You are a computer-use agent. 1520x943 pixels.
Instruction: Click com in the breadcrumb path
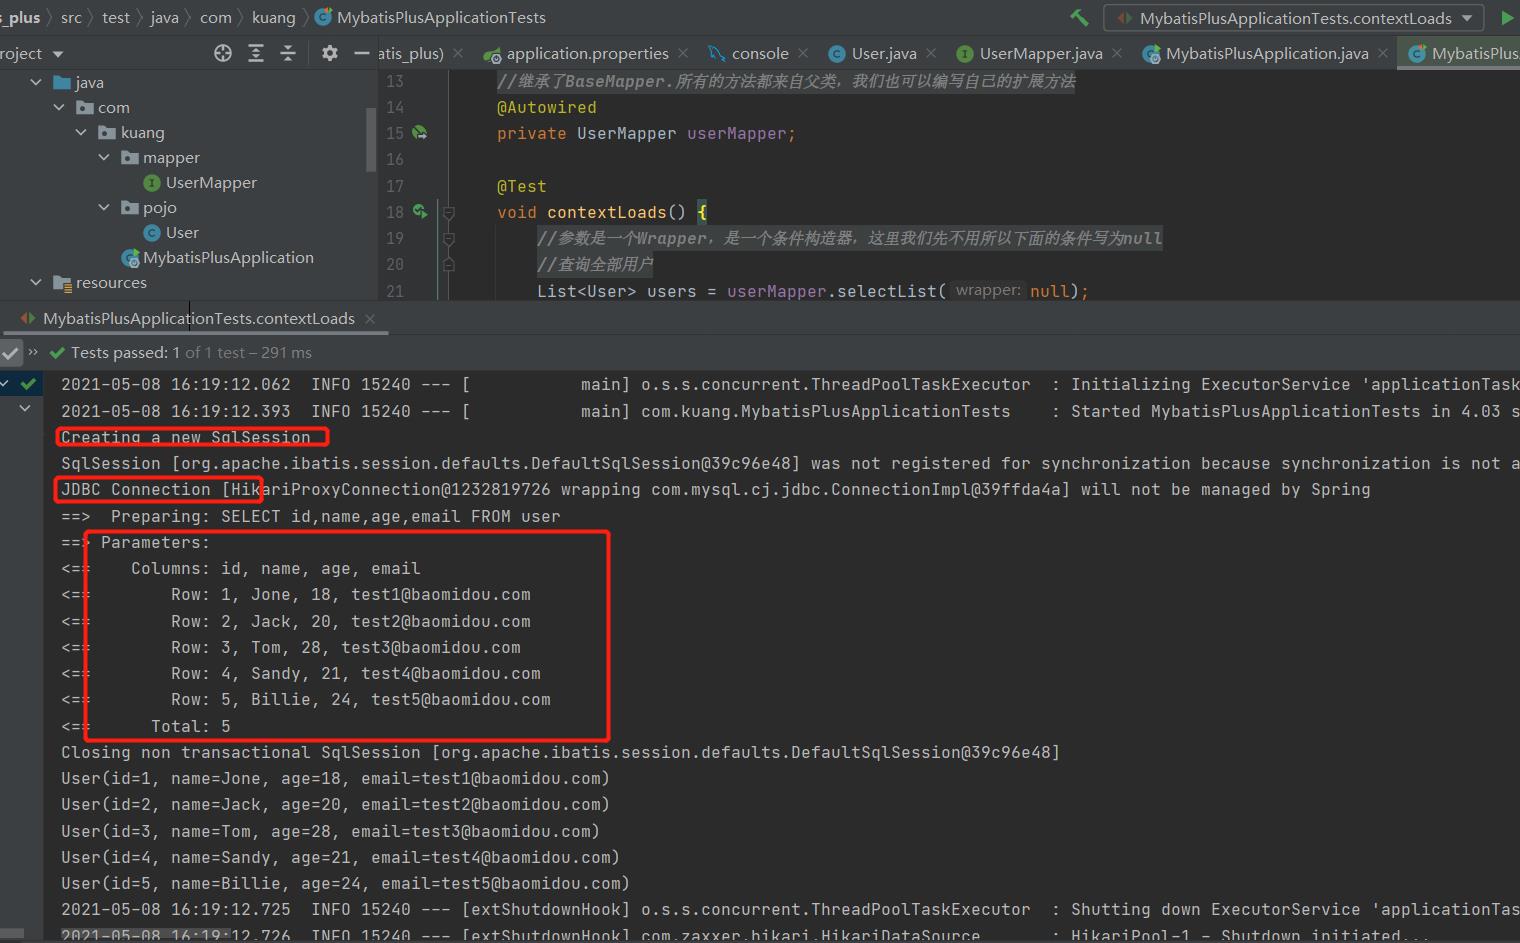click(215, 17)
